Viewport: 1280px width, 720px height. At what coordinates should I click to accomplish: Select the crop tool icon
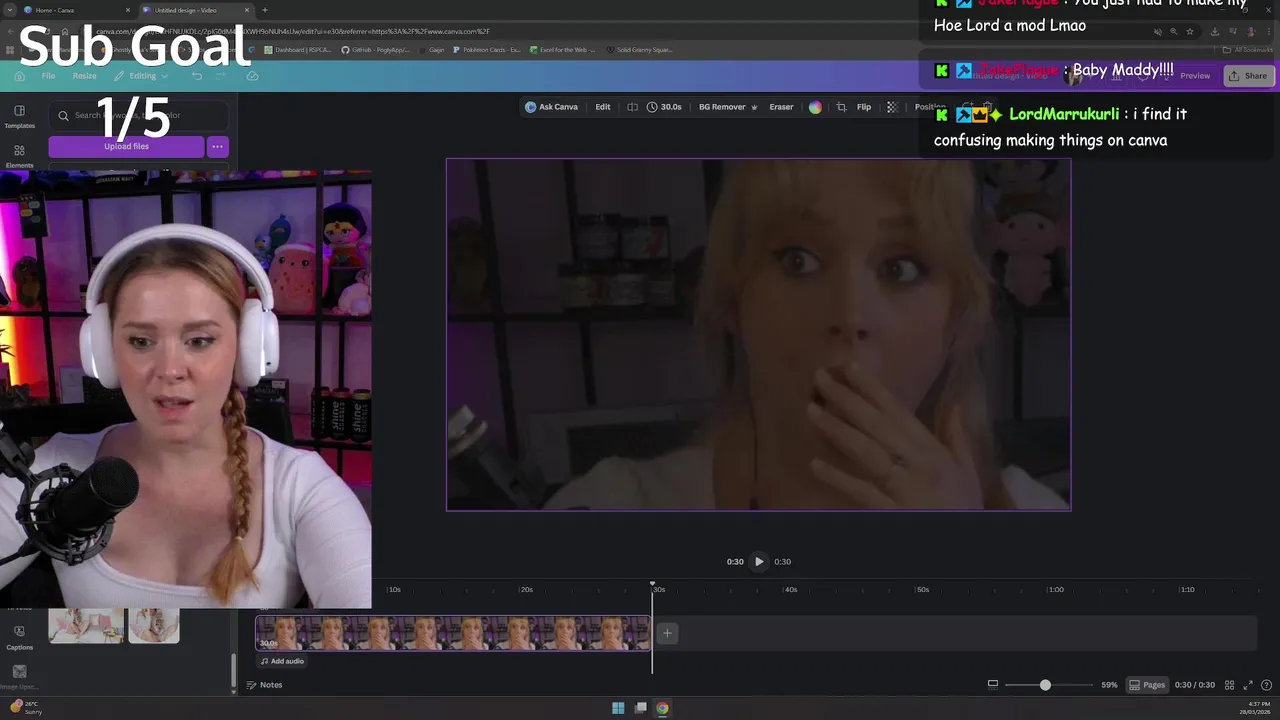pos(841,107)
